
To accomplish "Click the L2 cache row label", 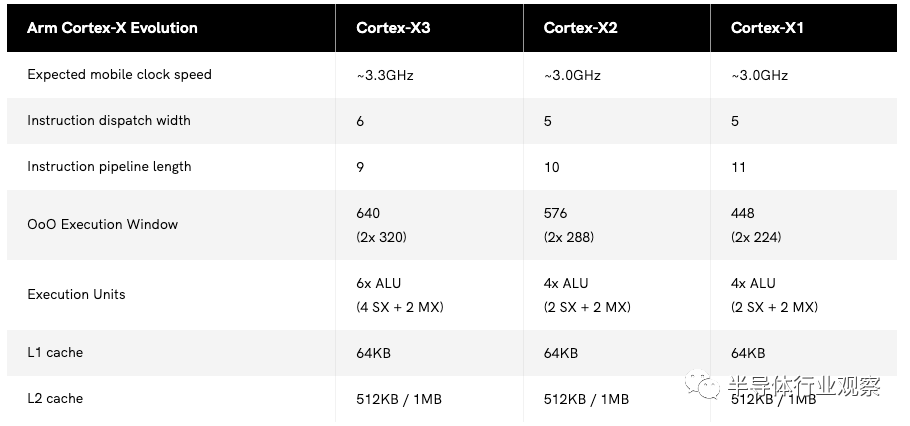I will (55, 398).
